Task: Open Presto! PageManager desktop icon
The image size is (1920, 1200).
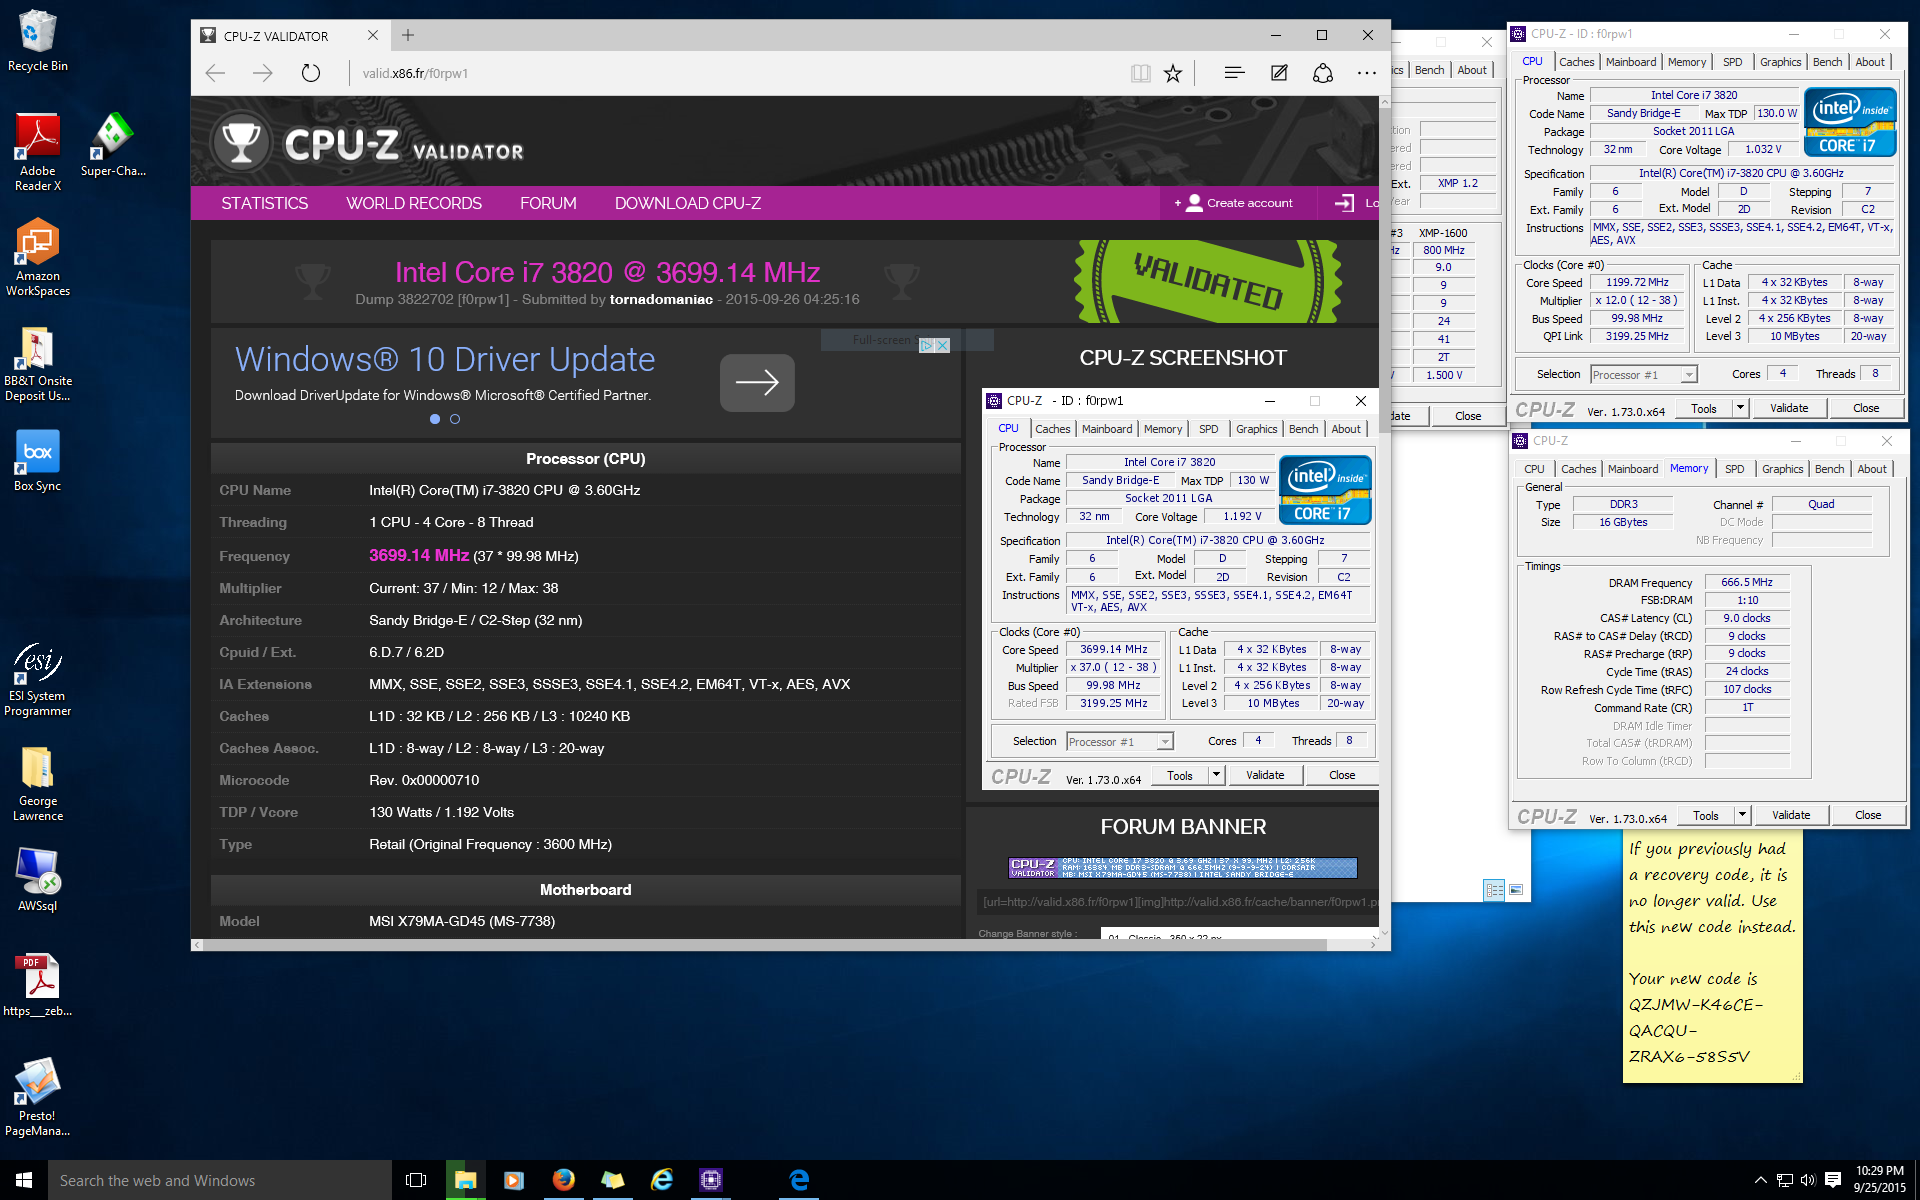Action: (37, 1097)
